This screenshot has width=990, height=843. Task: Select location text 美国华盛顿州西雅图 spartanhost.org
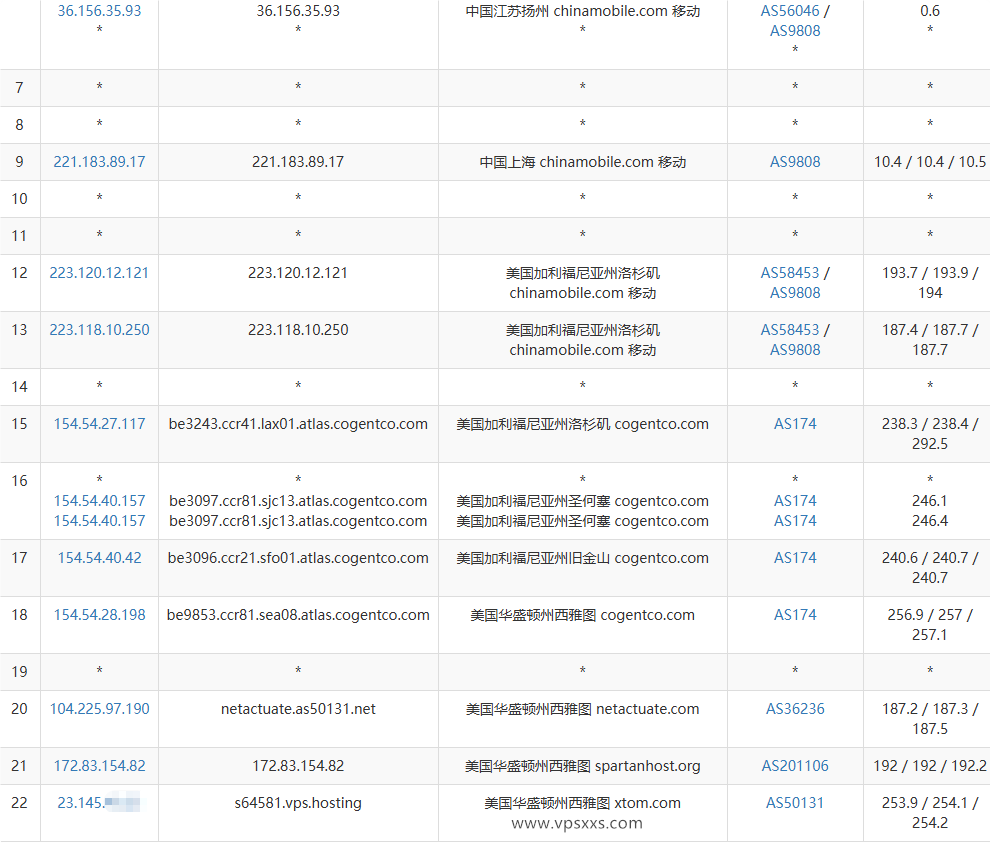[582, 765]
